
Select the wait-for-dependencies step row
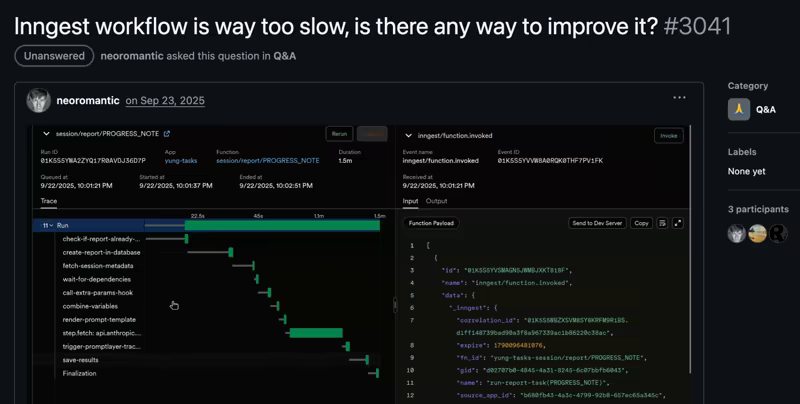[207, 279]
